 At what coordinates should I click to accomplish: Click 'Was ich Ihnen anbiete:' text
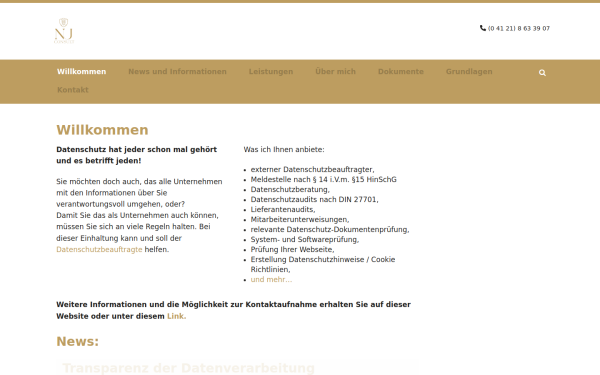click(x=284, y=150)
